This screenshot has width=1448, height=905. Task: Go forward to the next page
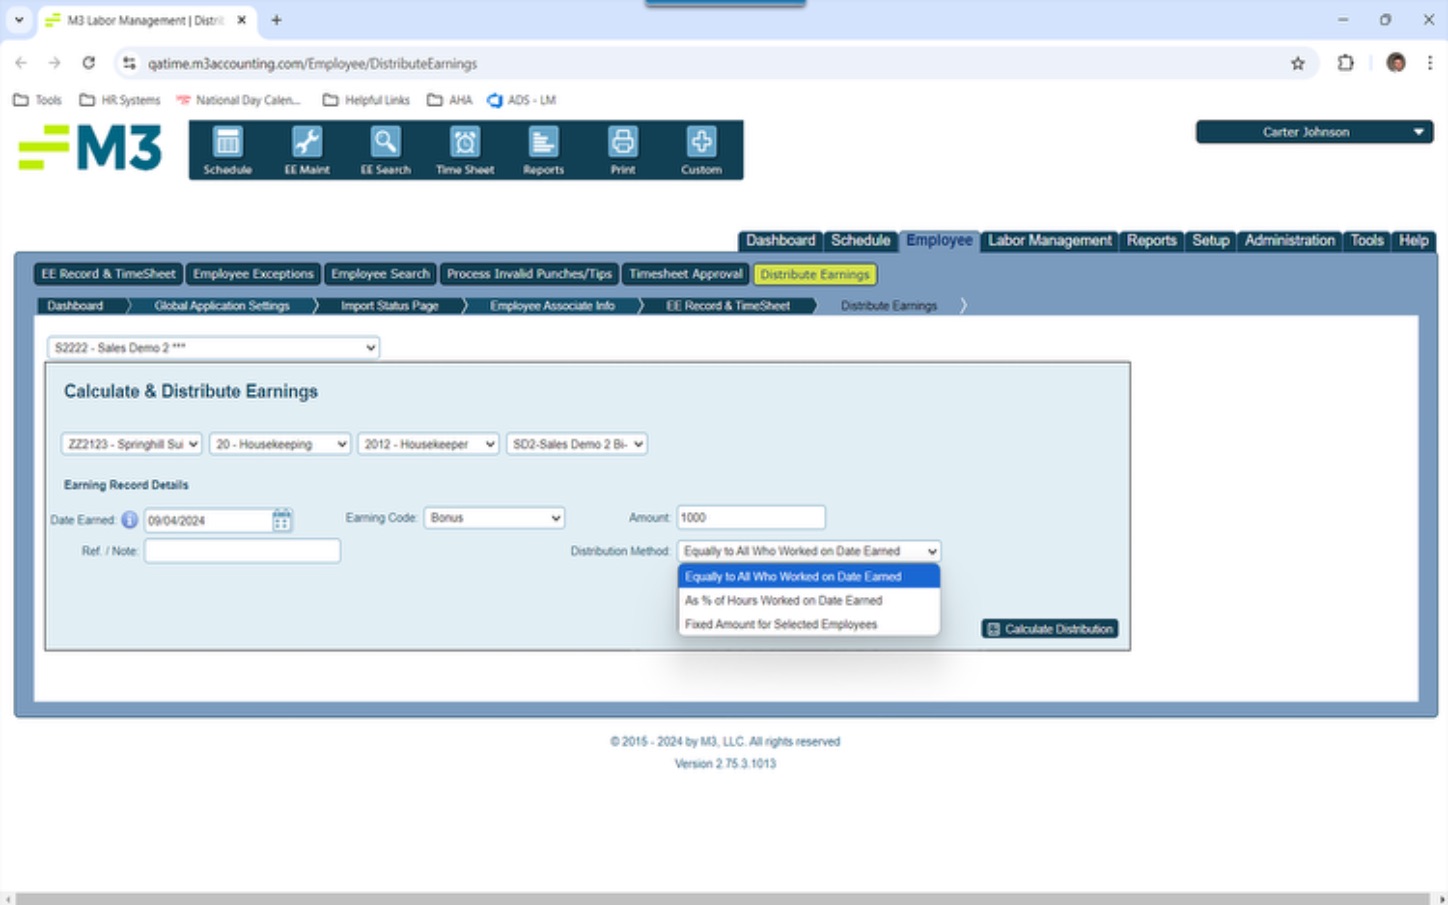coord(55,63)
